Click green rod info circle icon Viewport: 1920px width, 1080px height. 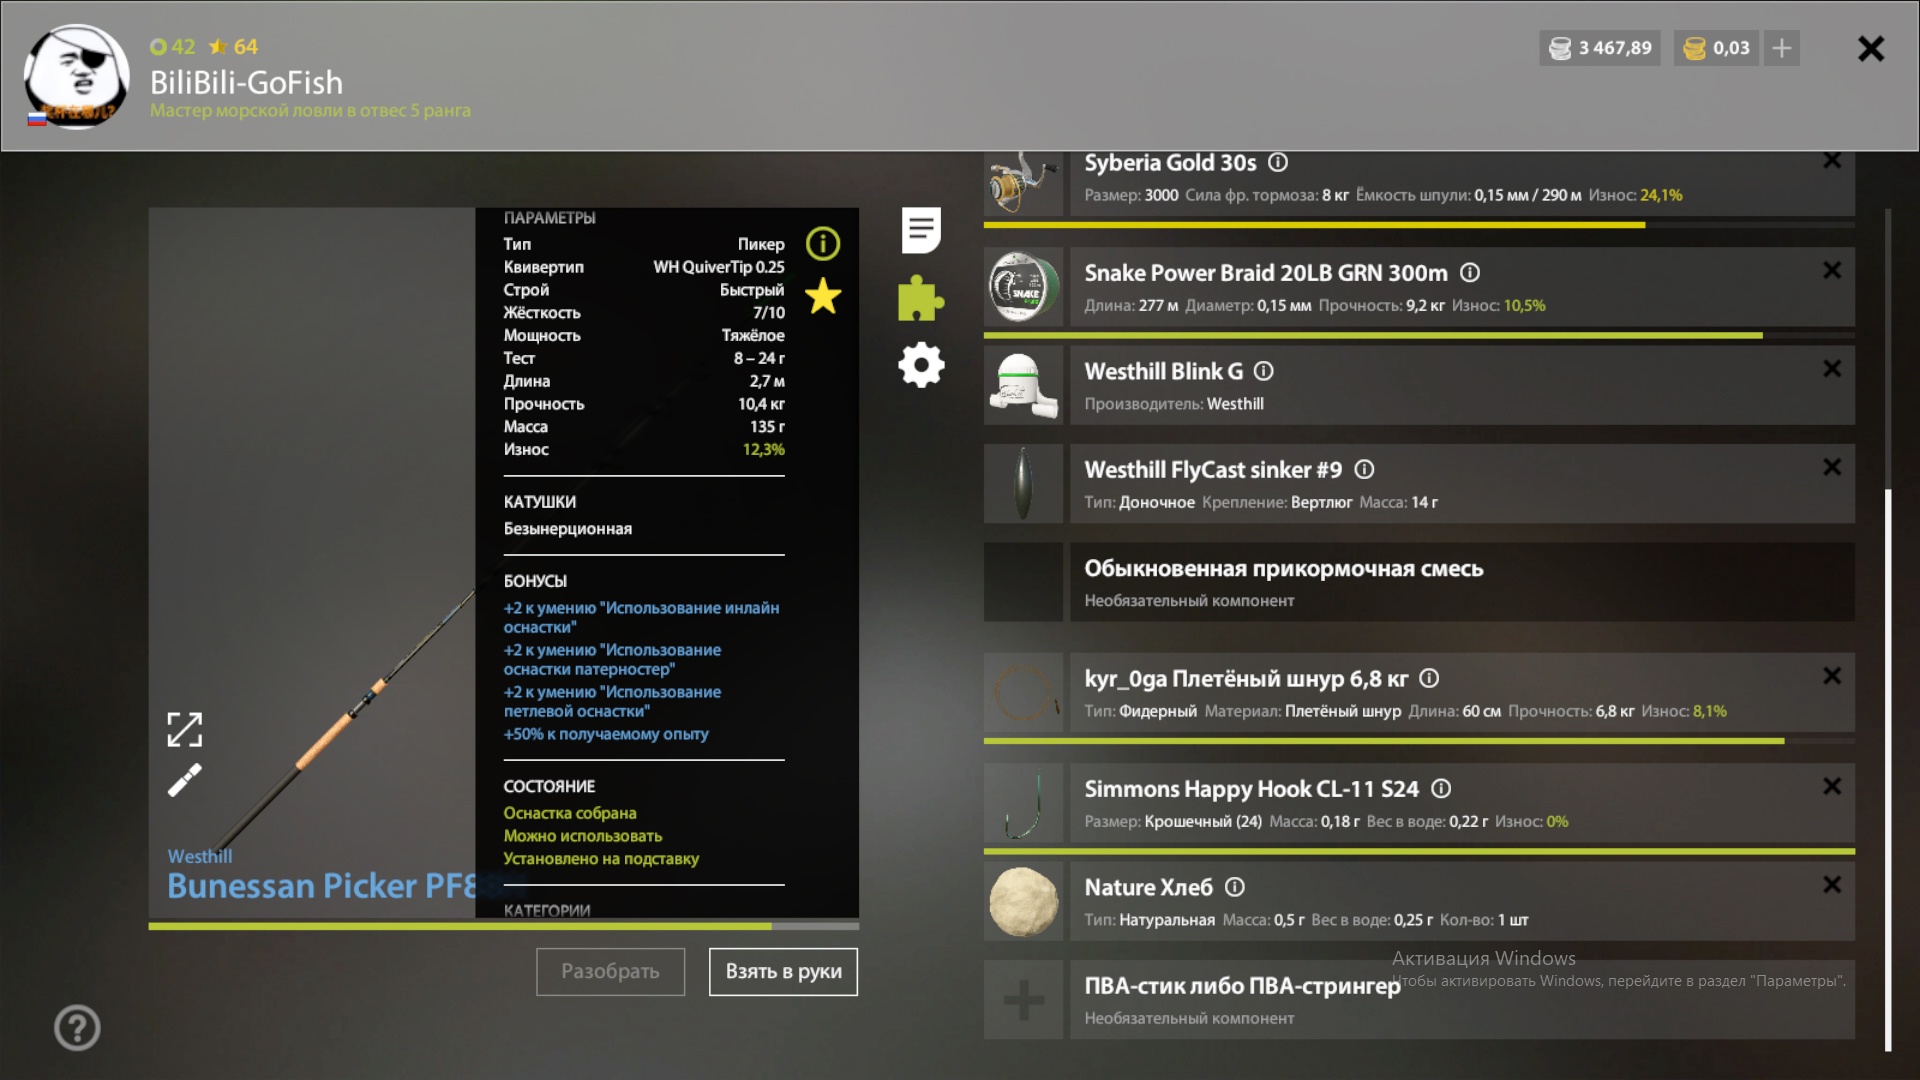pos(823,243)
